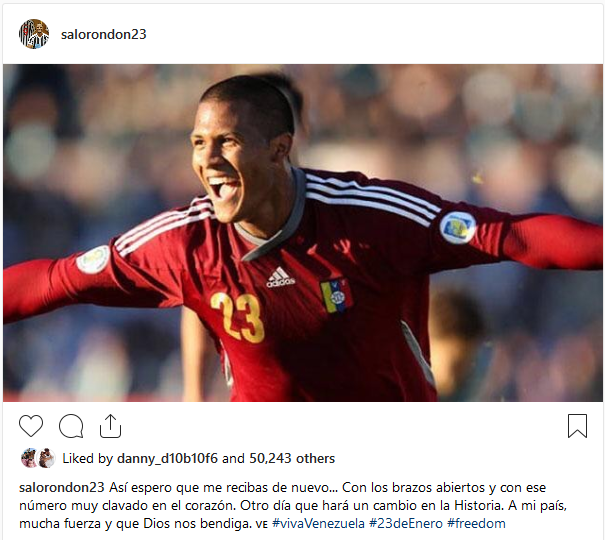605x540 pixels.
Task: Click the number 23 on the jersey
Action: pos(238,317)
